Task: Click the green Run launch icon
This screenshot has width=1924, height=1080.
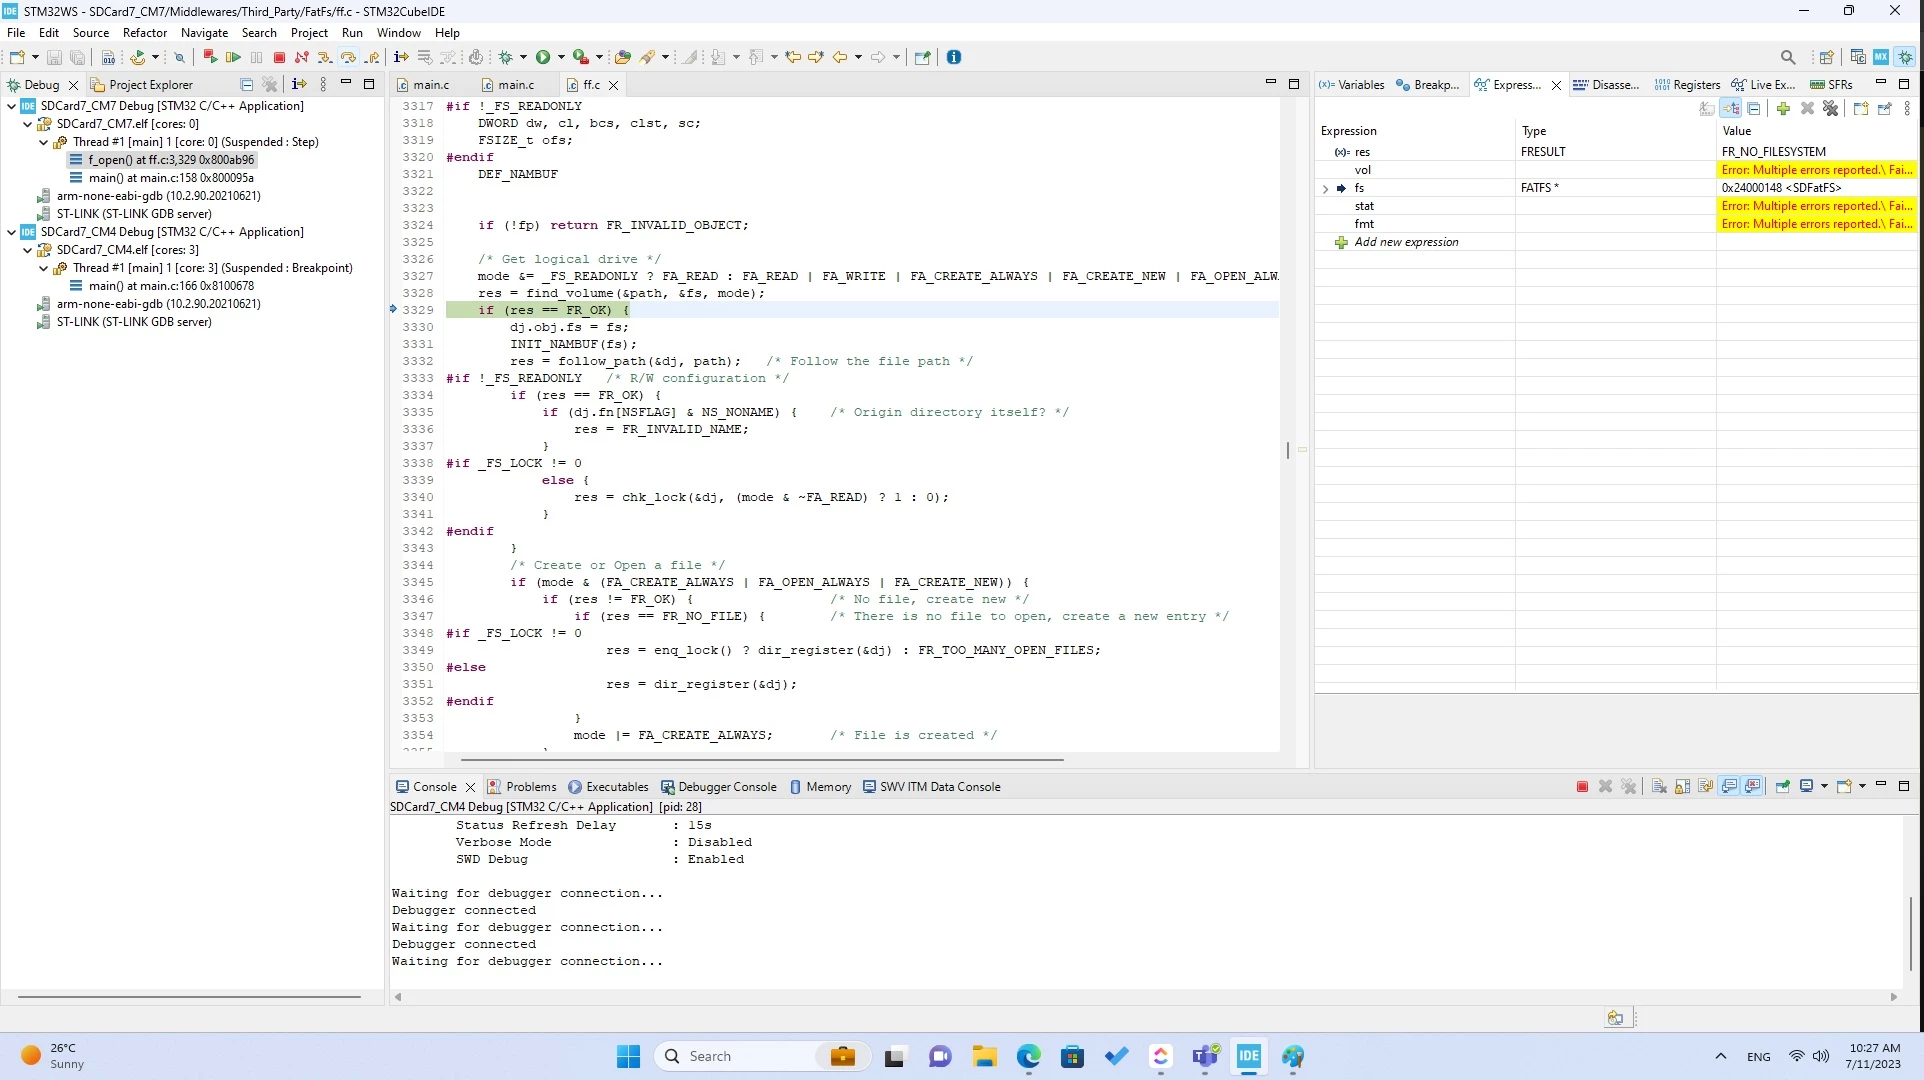Action: tap(543, 57)
